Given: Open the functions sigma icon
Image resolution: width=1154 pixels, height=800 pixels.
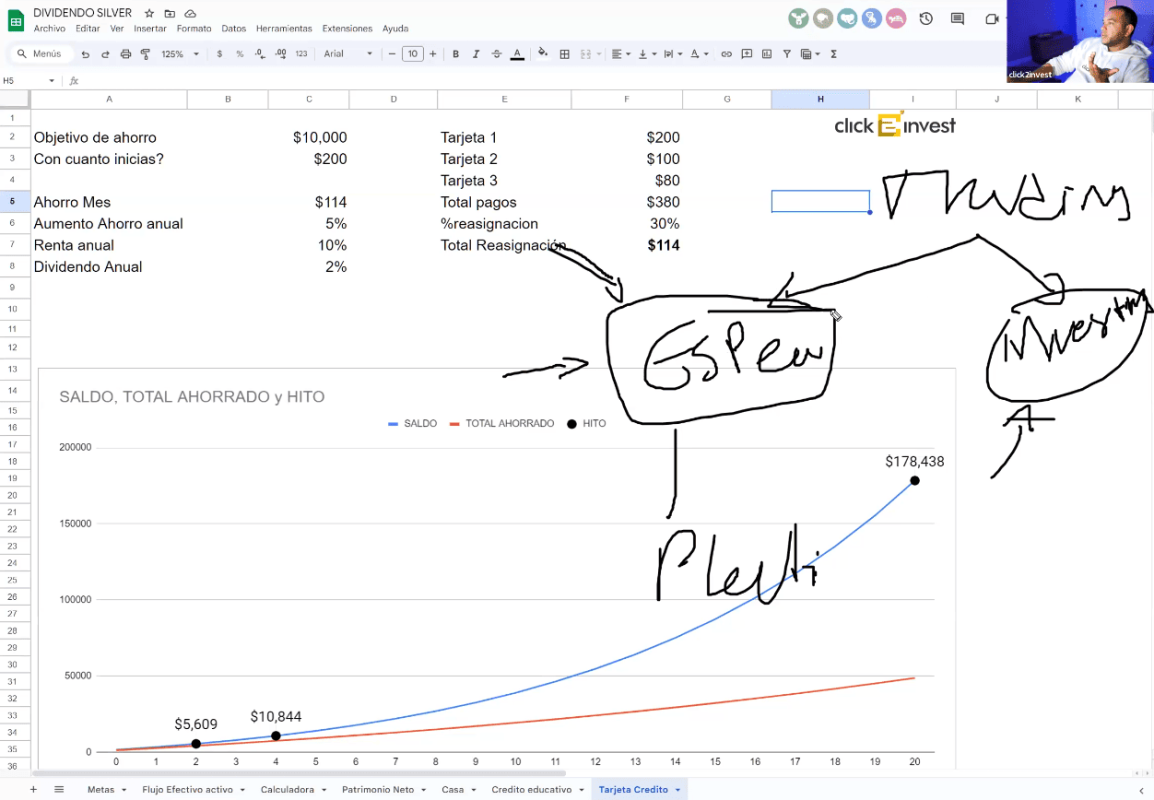Looking at the screenshot, I should (834, 54).
